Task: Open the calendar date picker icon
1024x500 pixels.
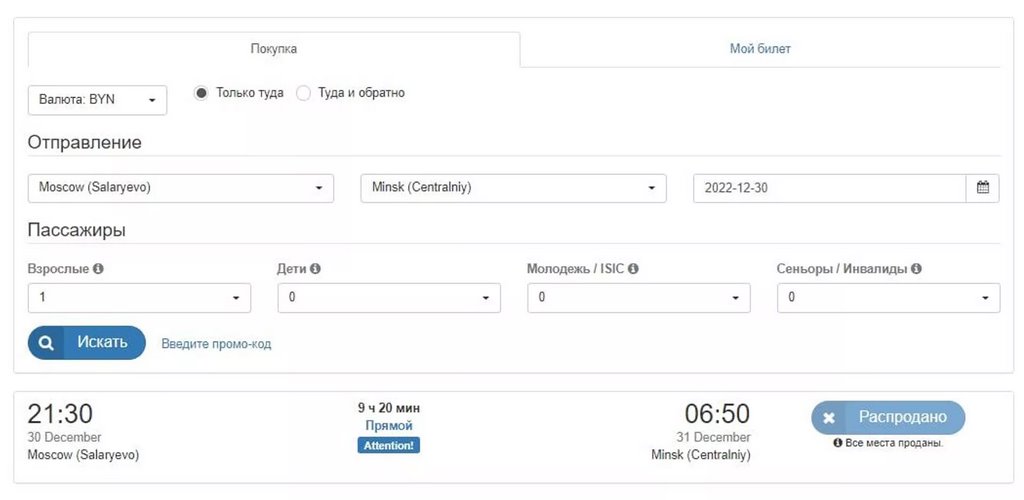Action: click(x=982, y=188)
